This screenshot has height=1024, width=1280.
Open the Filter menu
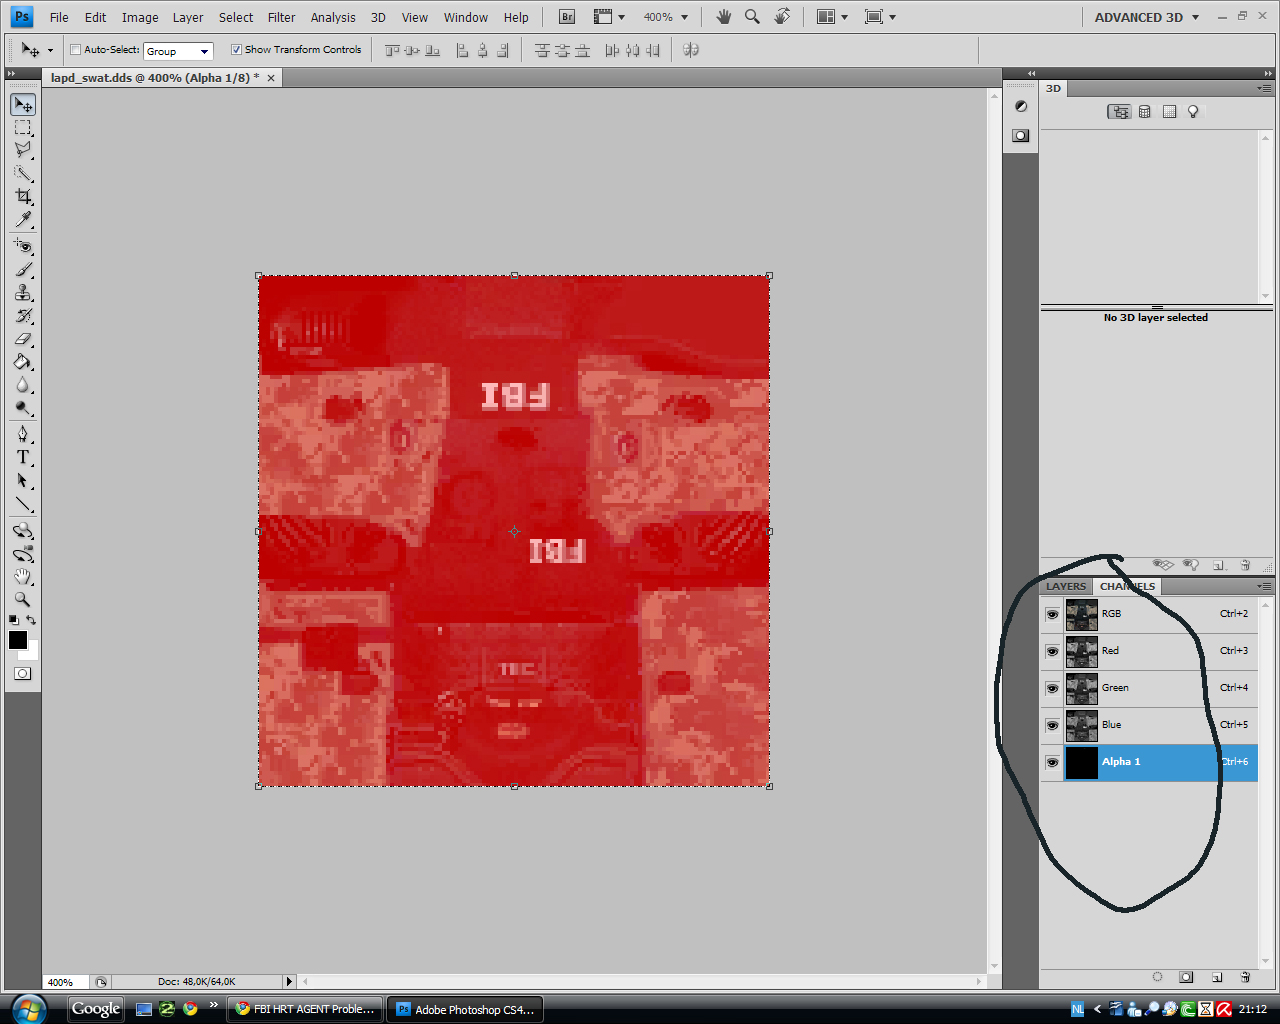click(281, 17)
